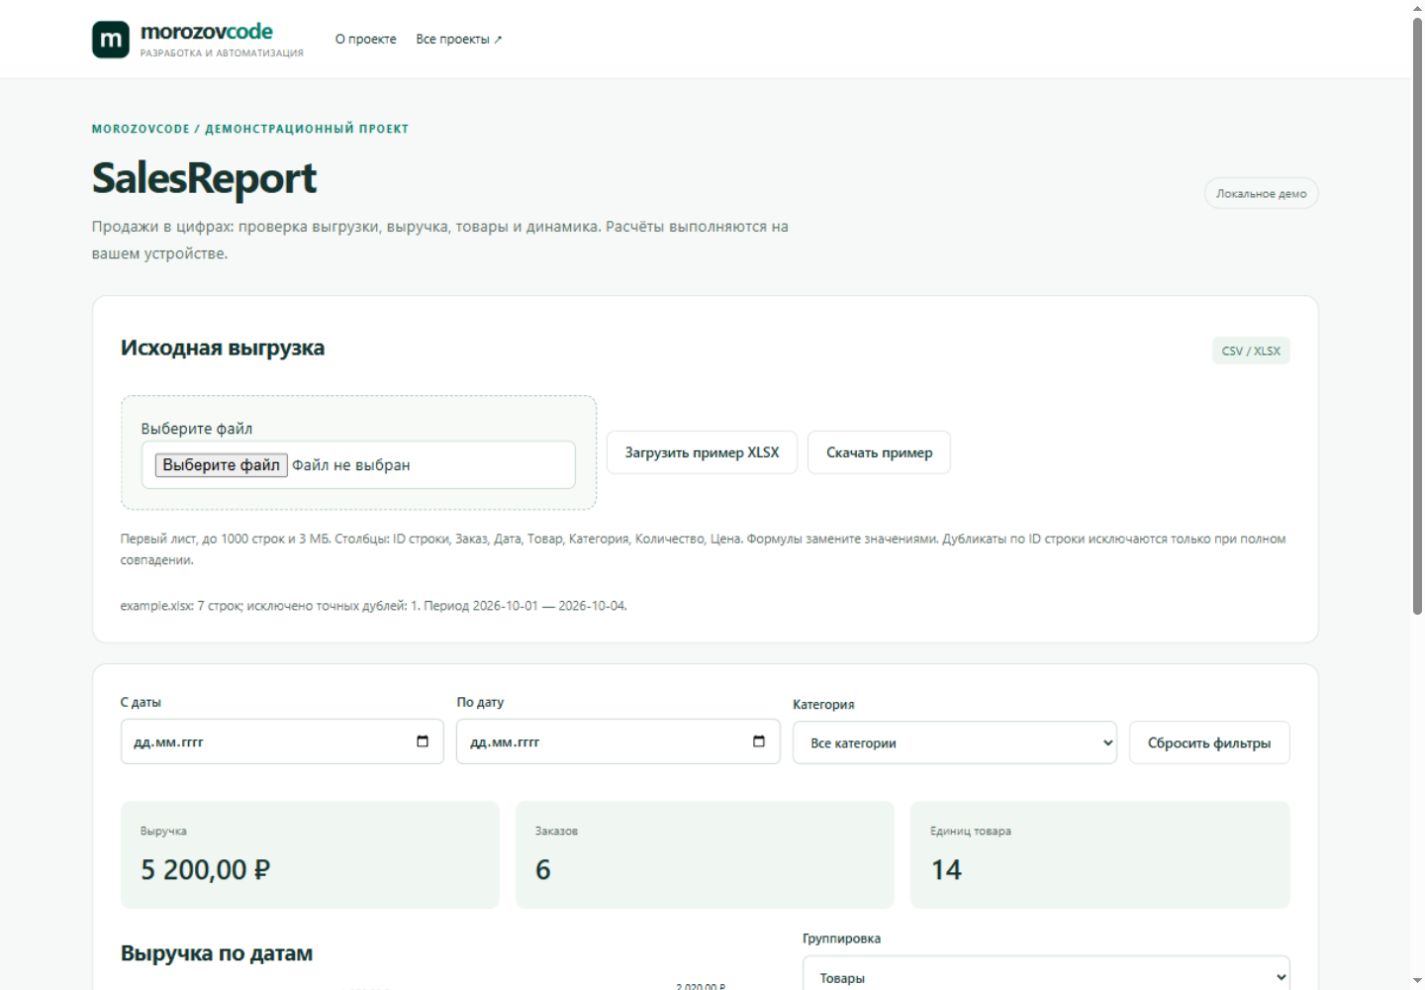Open the 'Группировка' dropdown showing 'Товары'

pos(1046,975)
